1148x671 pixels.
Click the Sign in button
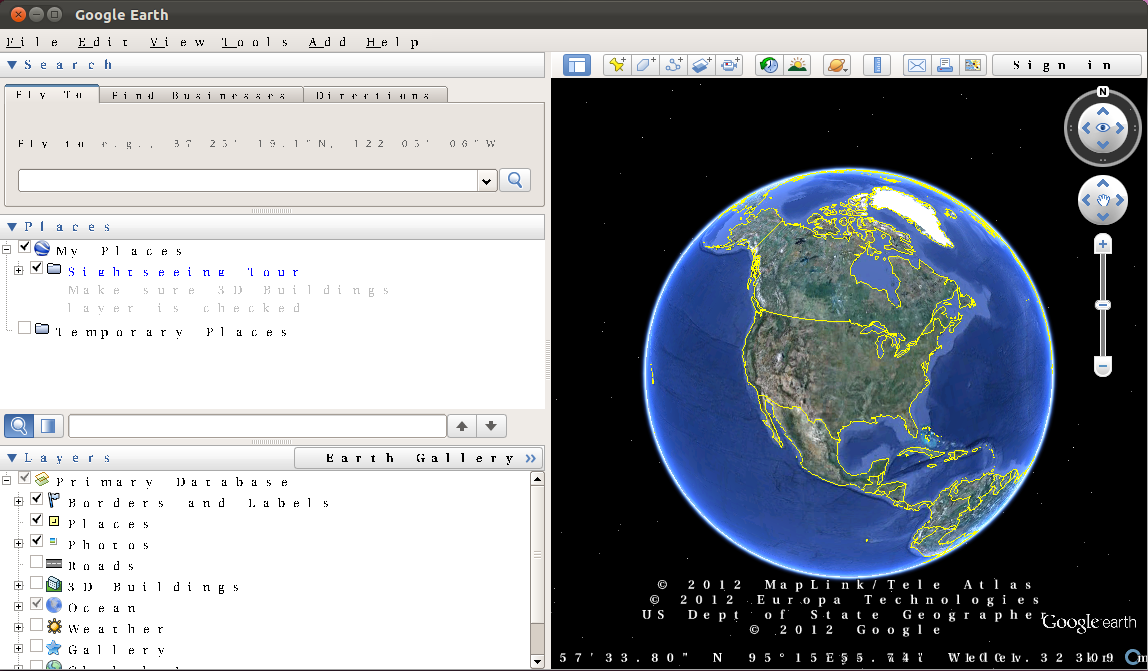click(x=1067, y=65)
